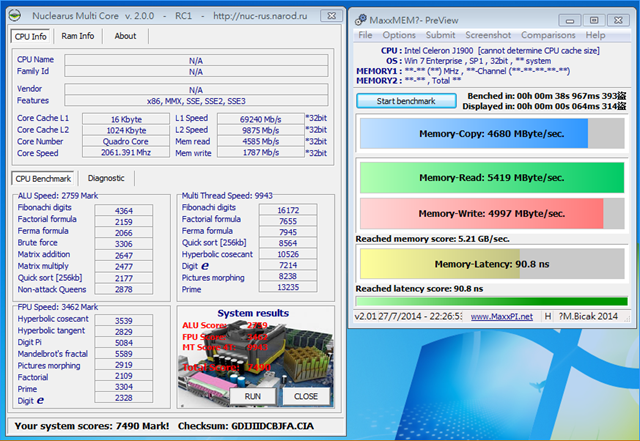Click the H status bar cell in MaxxMEM
This screenshot has width=640, height=441.
pos(548,316)
